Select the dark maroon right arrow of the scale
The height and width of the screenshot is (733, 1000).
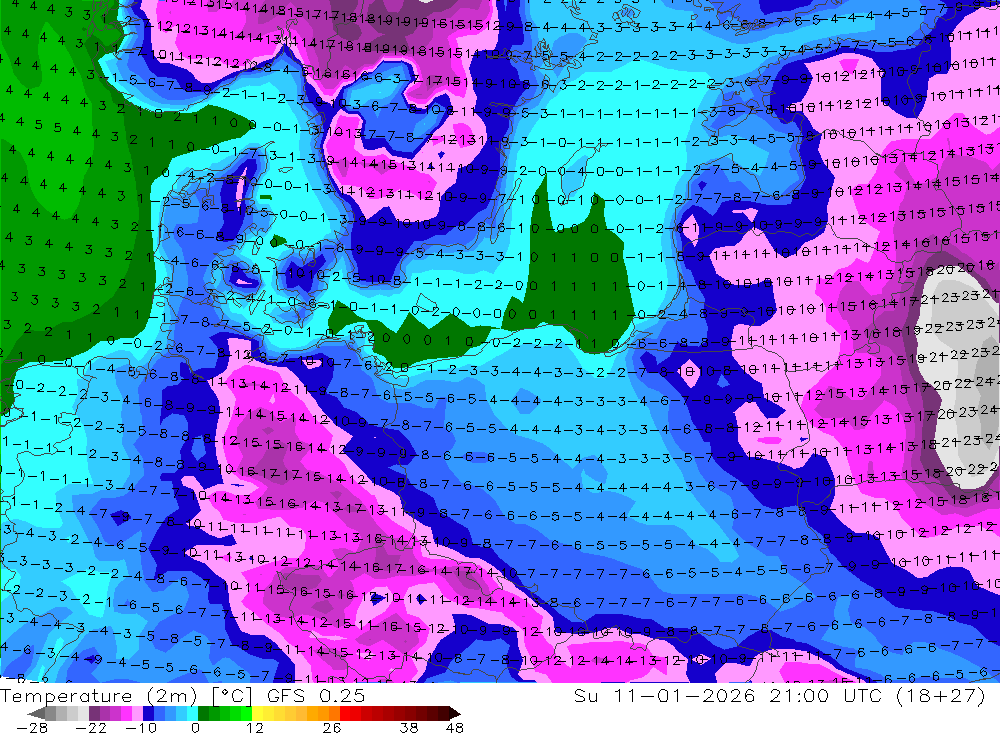pos(455,713)
